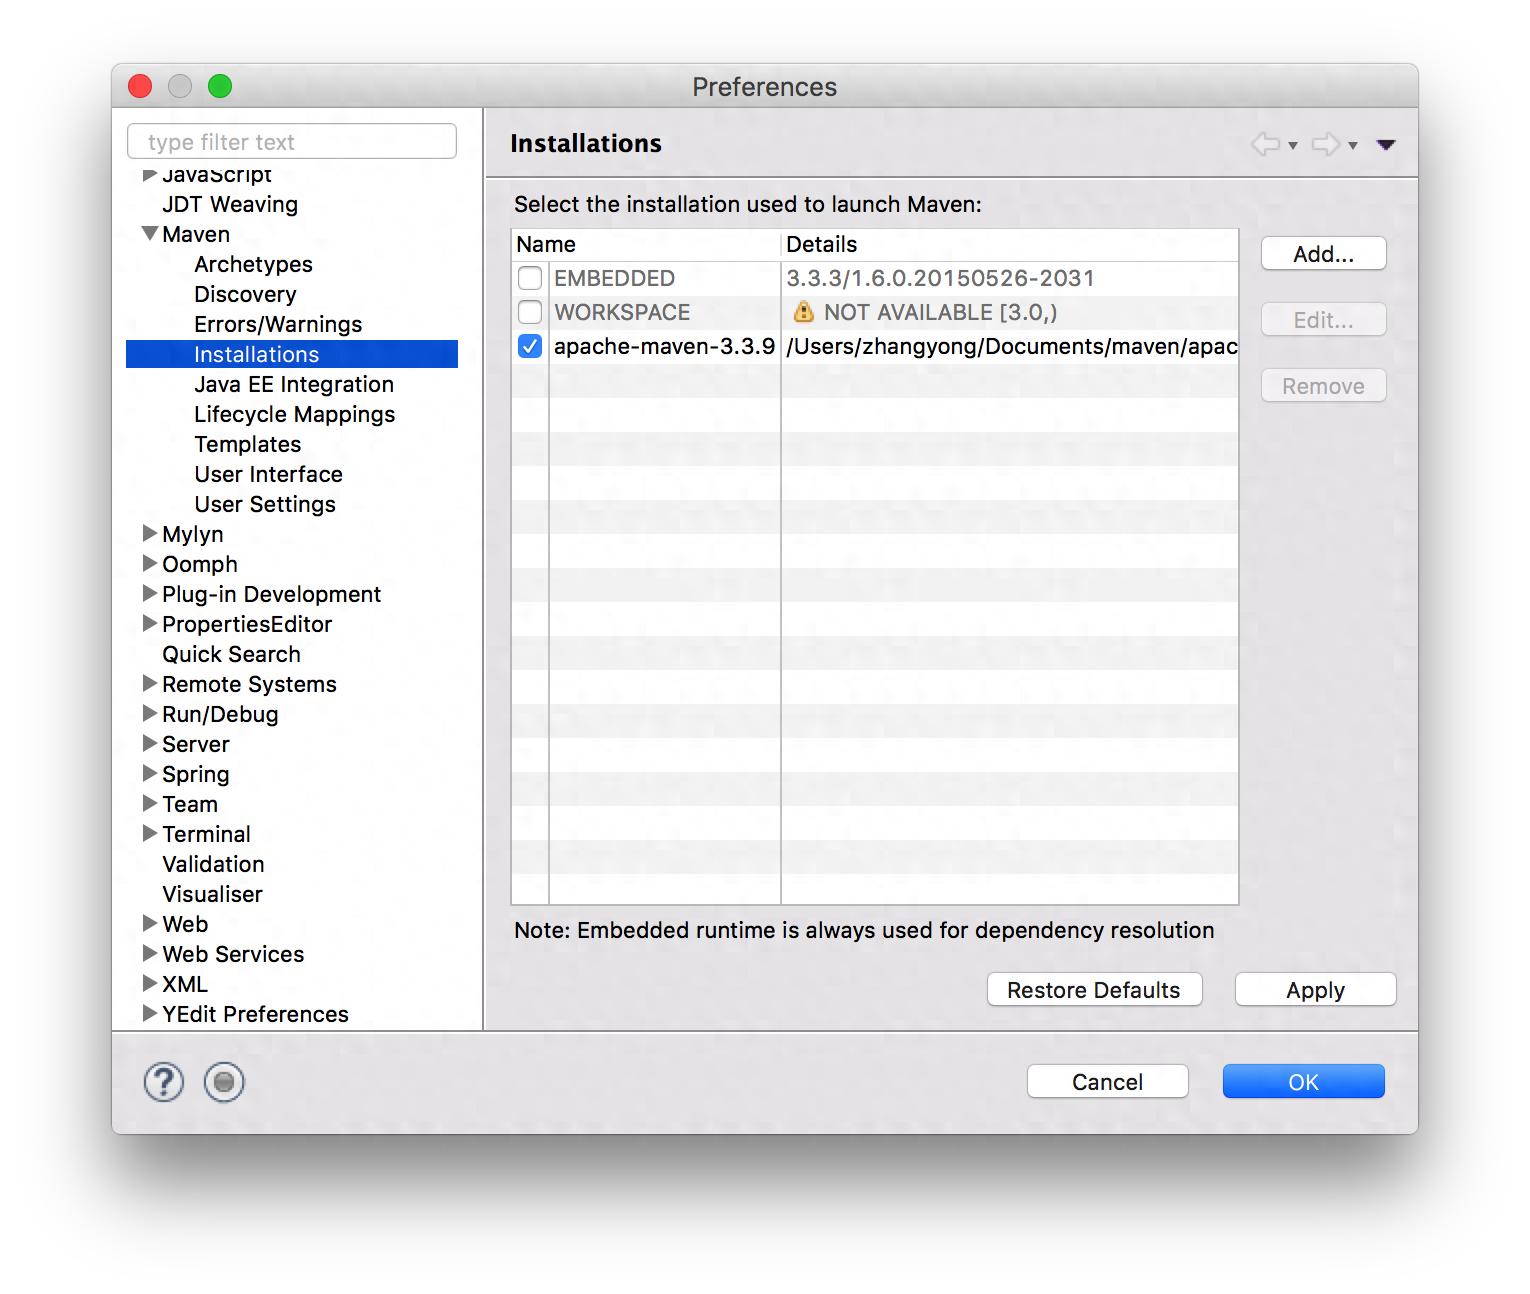The height and width of the screenshot is (1294, 1530).
Task: Go forward using the forward arrow icon
Action: [x=1325, y=144]
